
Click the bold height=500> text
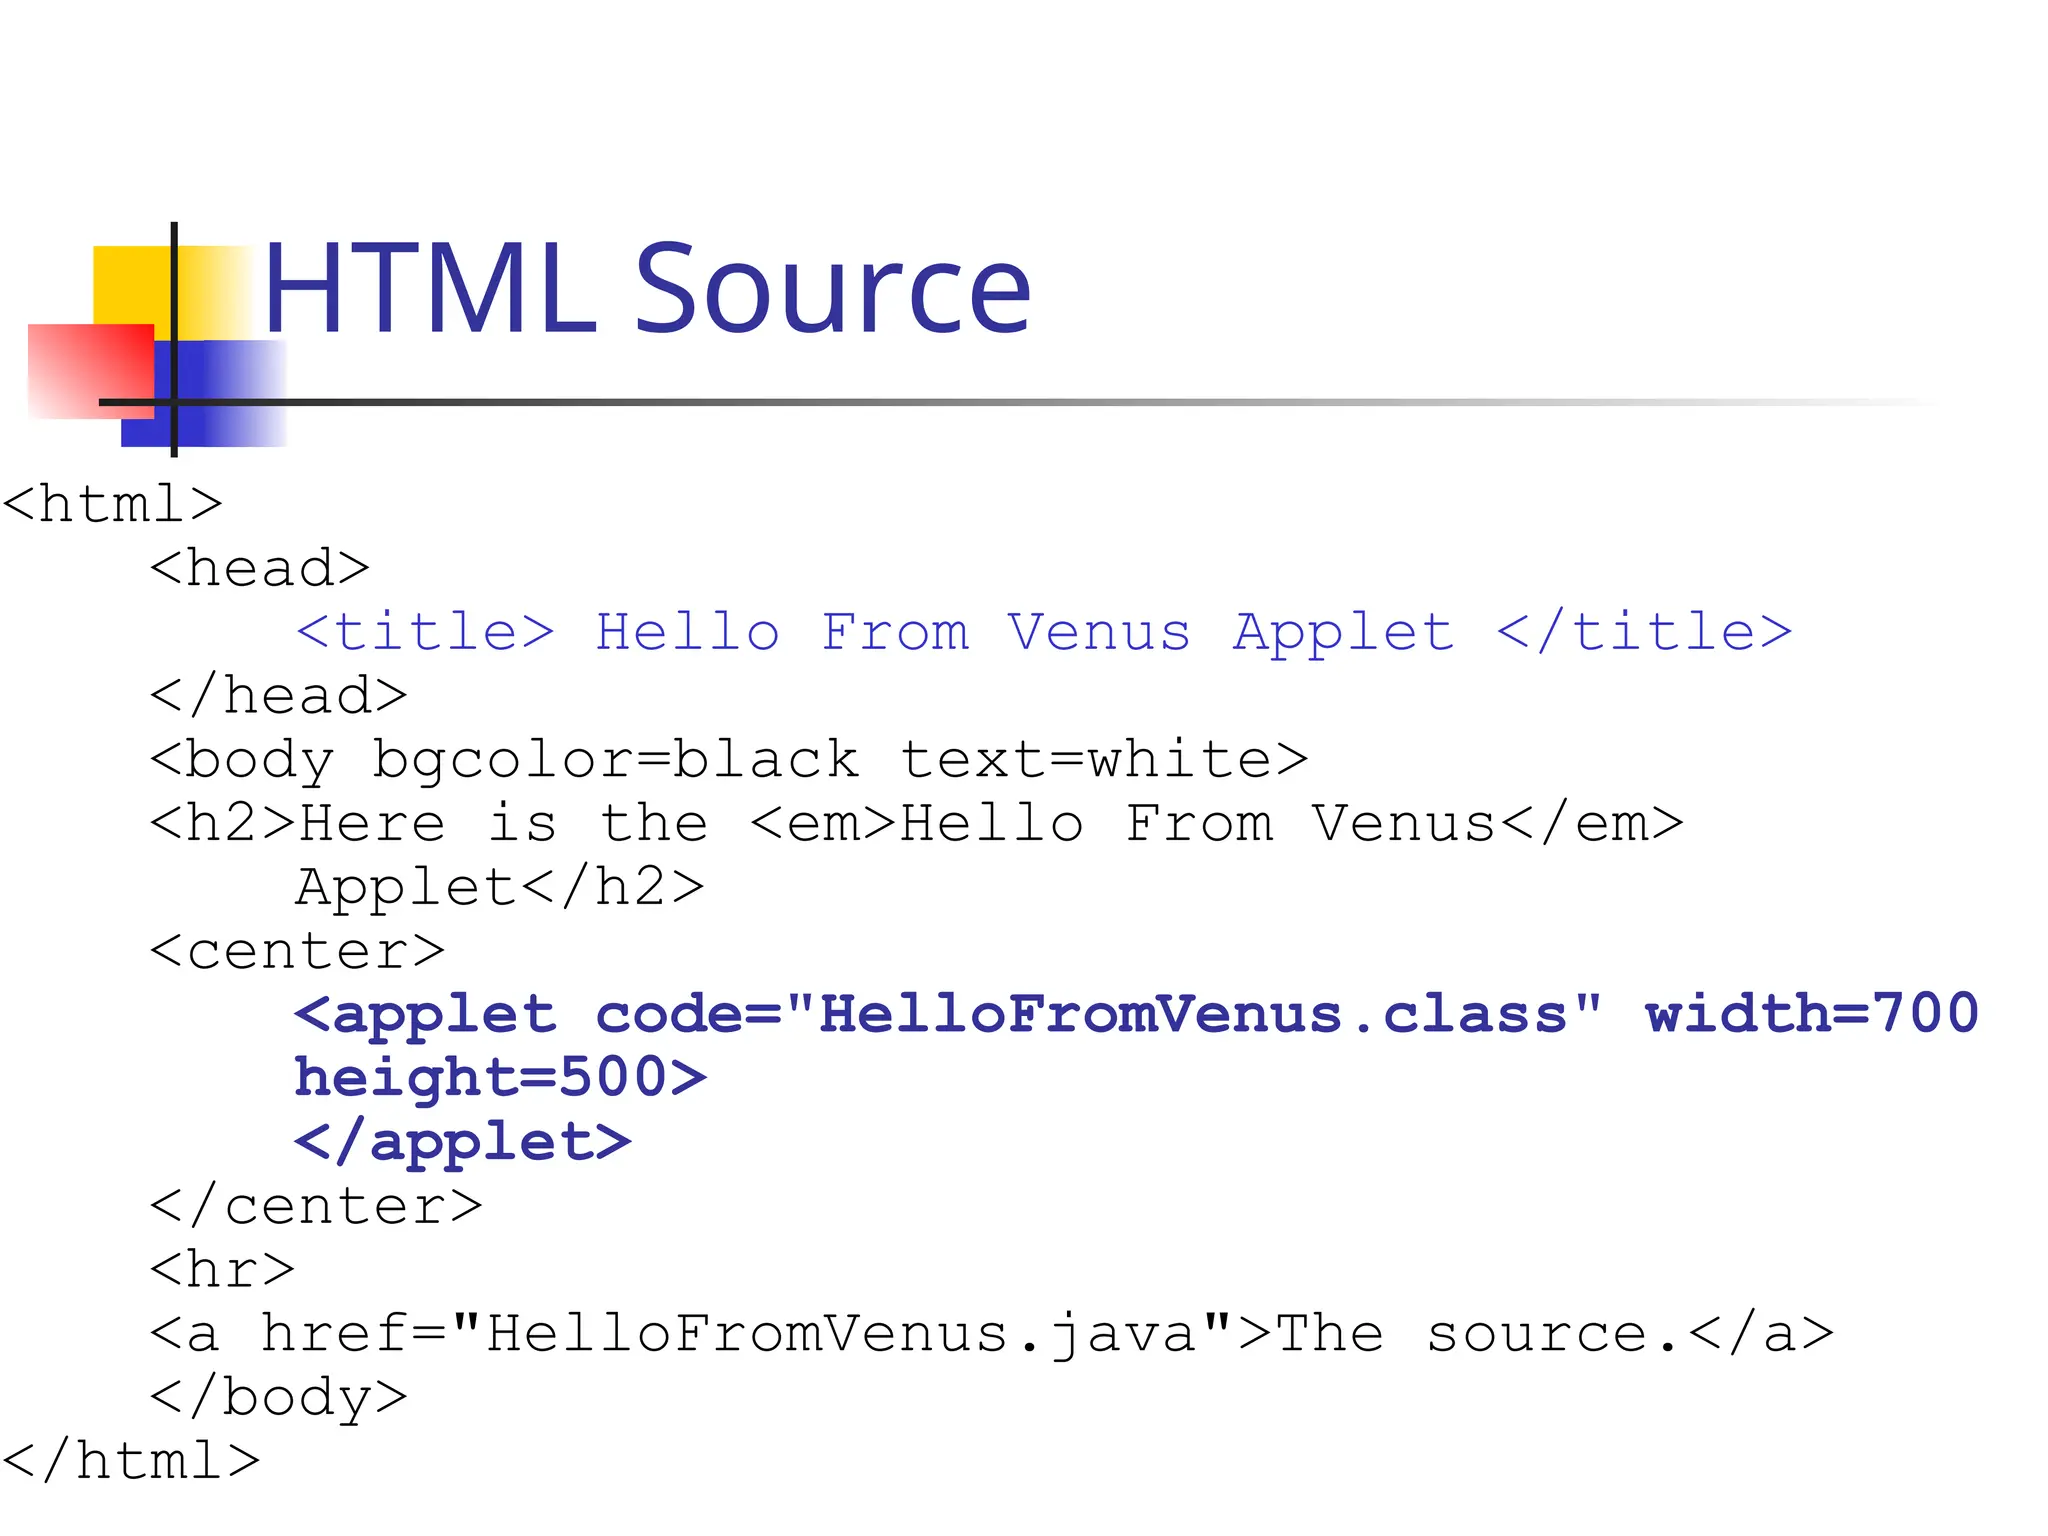(x=500, y=1078)
